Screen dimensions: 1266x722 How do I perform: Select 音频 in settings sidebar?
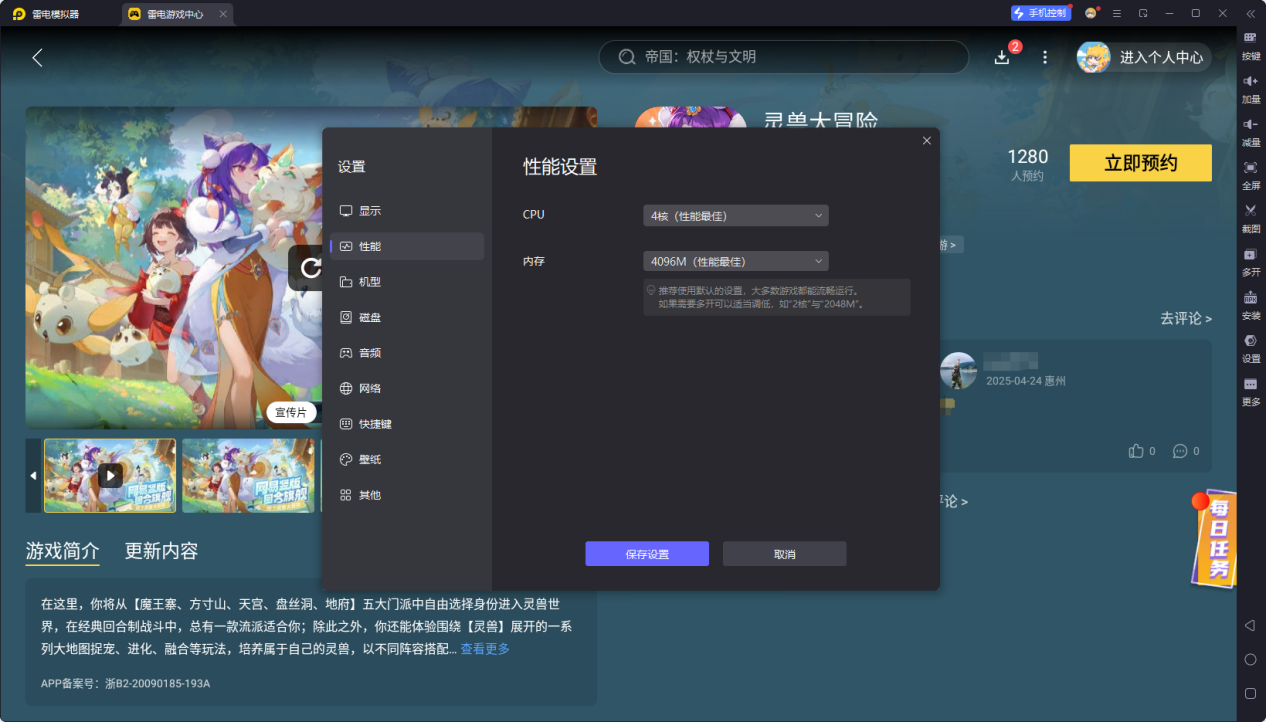407,353
